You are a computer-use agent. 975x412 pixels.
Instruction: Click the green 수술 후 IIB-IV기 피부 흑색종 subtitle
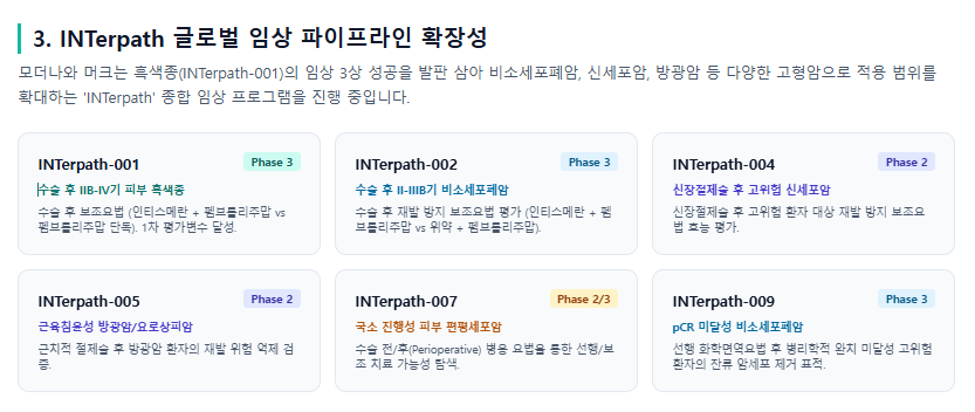[x=111, y=190]
